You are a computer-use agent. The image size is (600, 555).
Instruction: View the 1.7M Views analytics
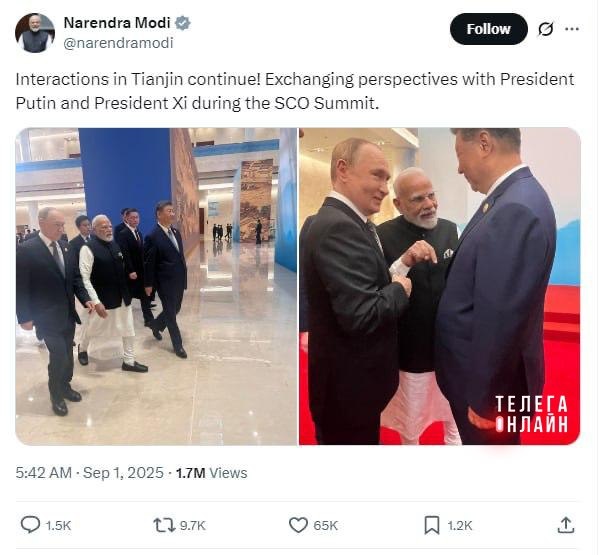coord(211,472)
